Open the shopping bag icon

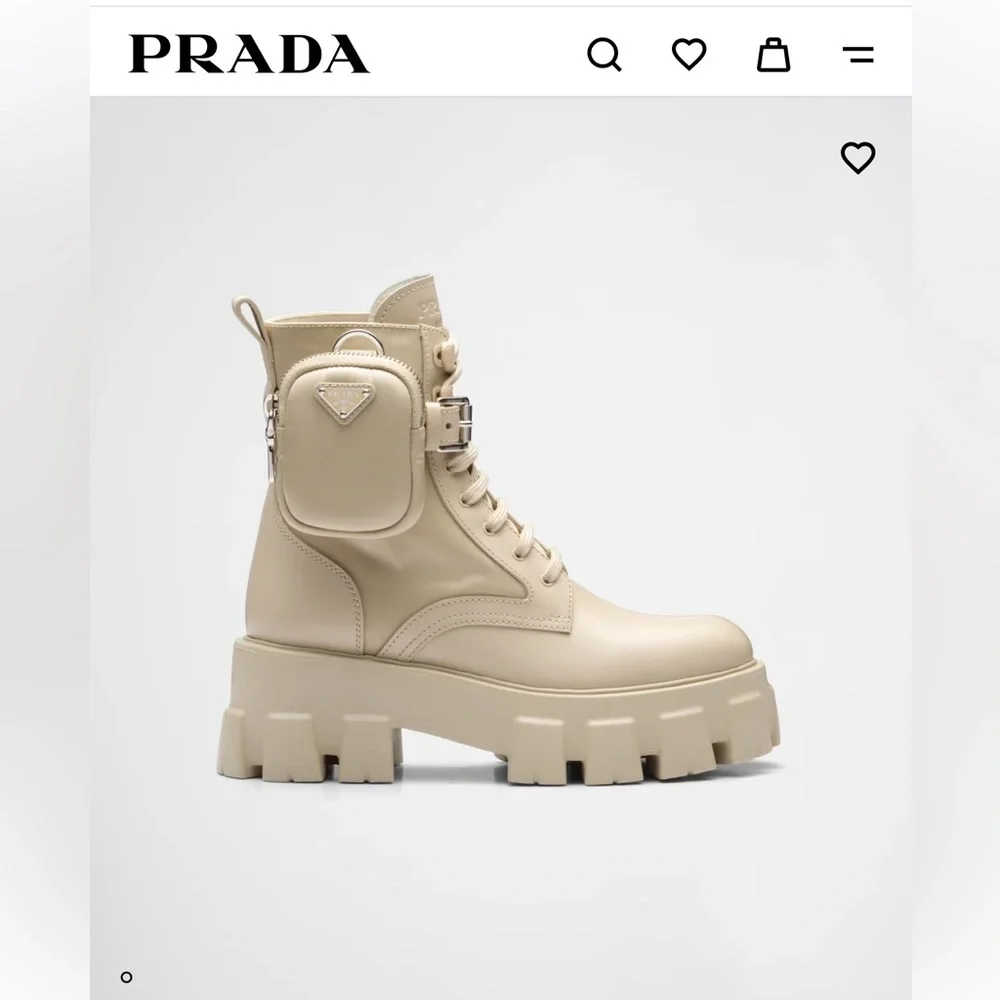coord(773,54)
